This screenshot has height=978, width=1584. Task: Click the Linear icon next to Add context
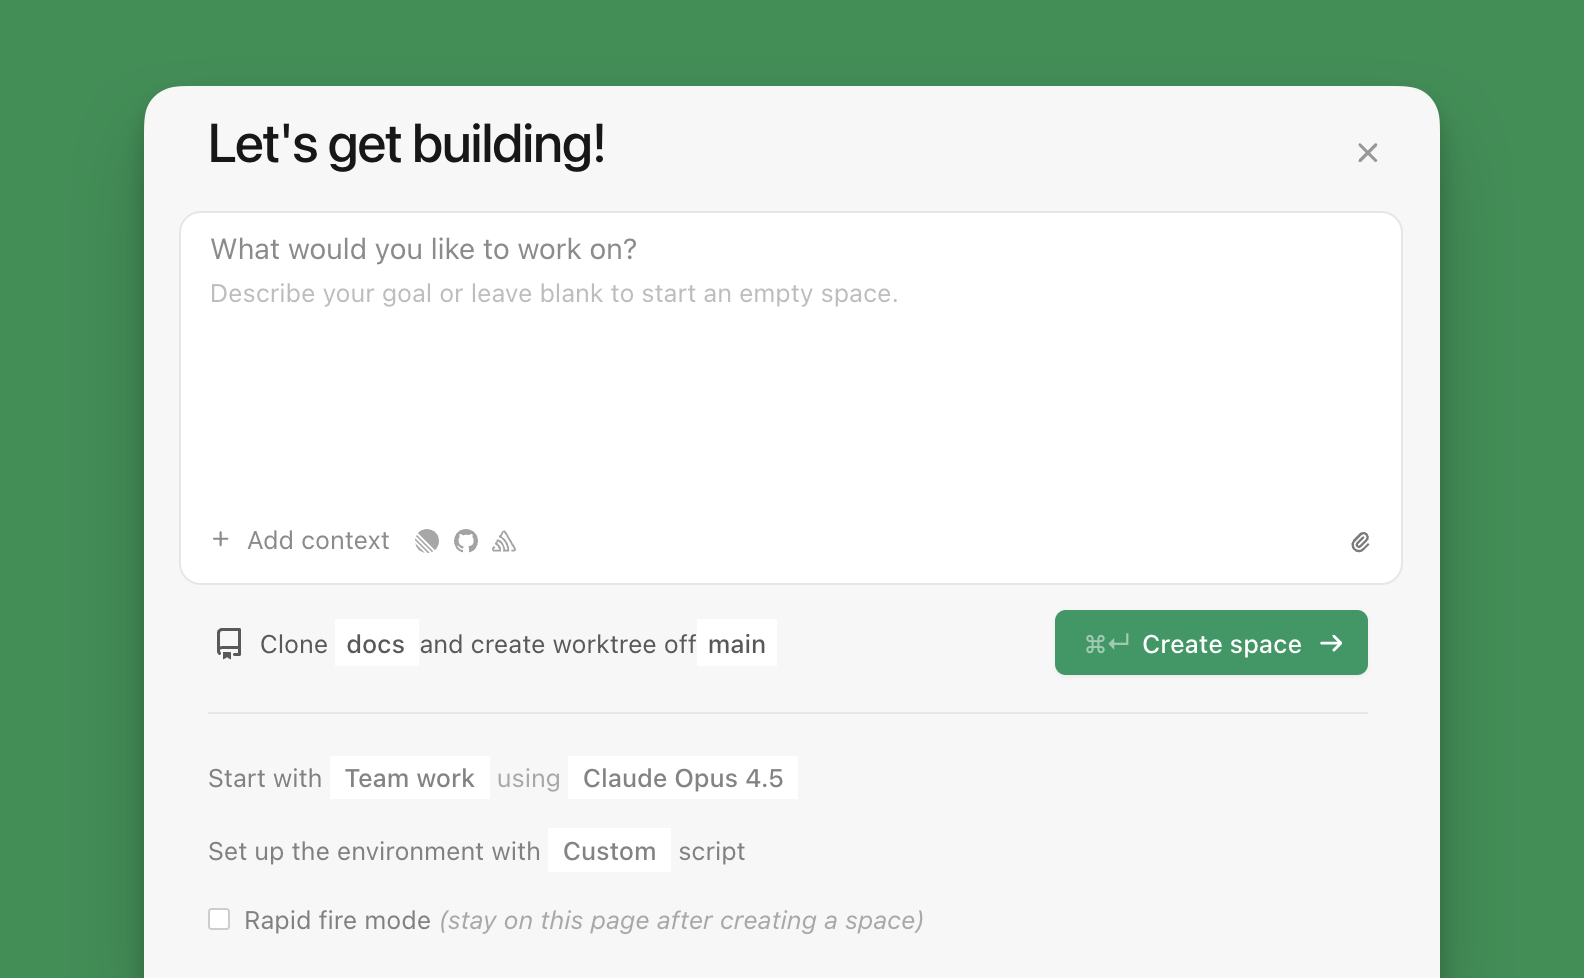point(427,541)
